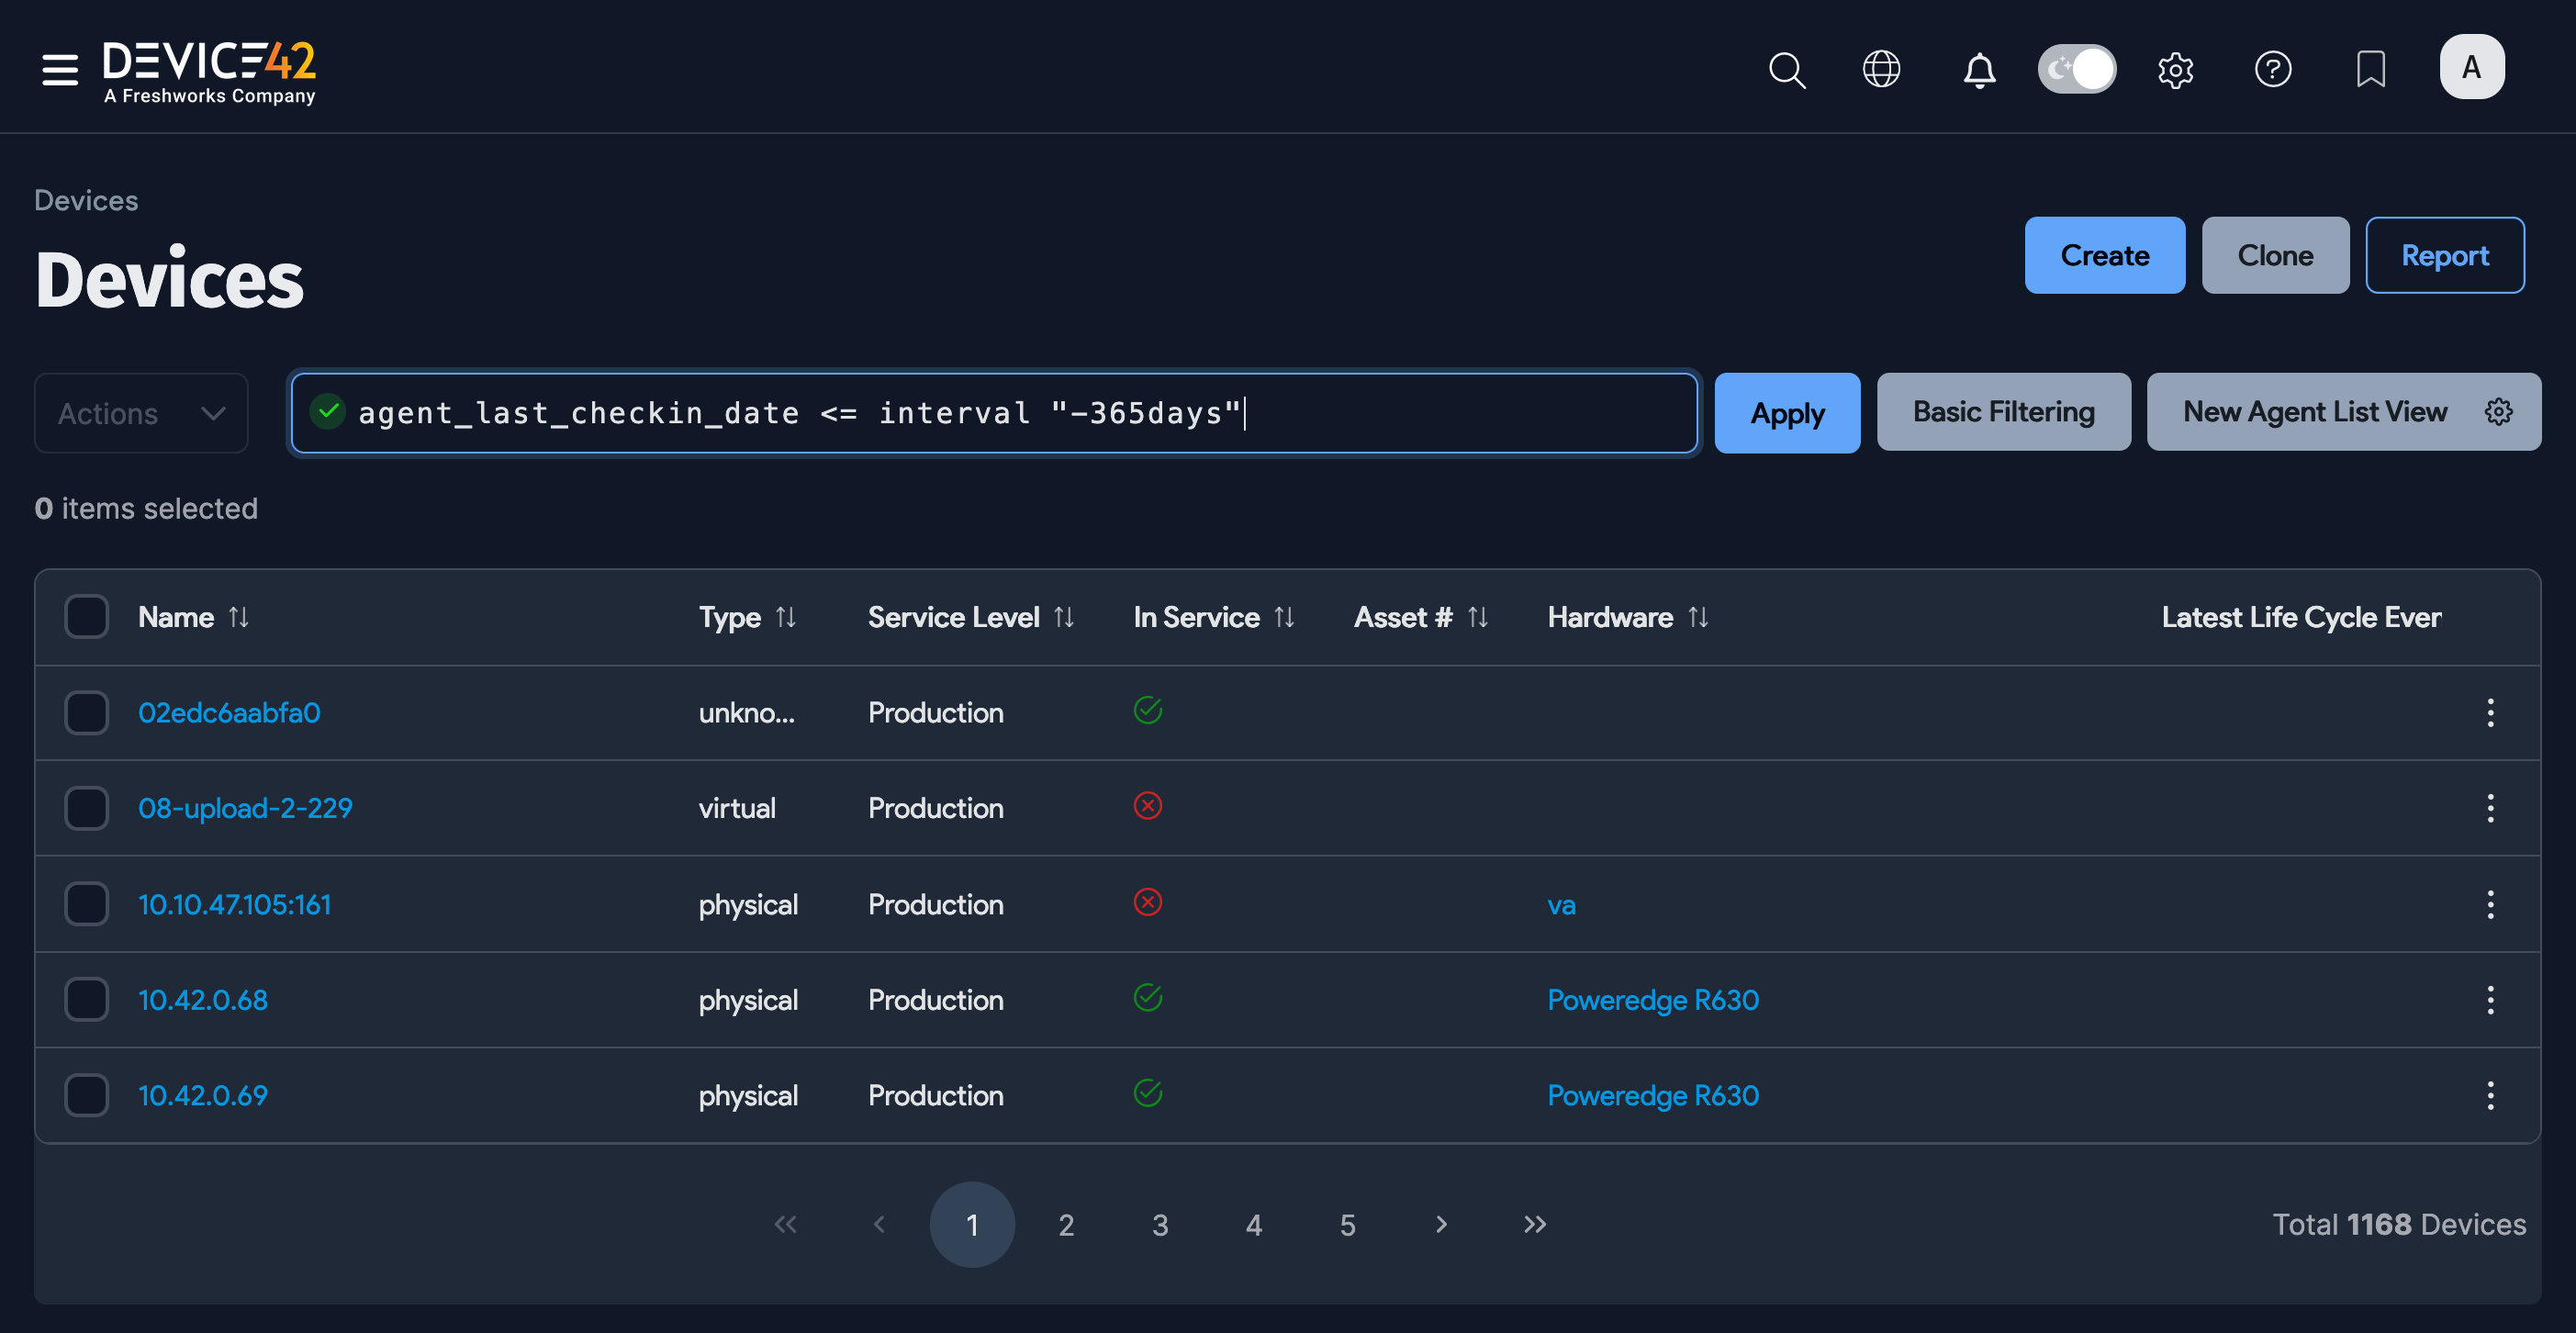
Task: Click the help question mark icon
Action: pyautogui.click(x=2273, y=69)
